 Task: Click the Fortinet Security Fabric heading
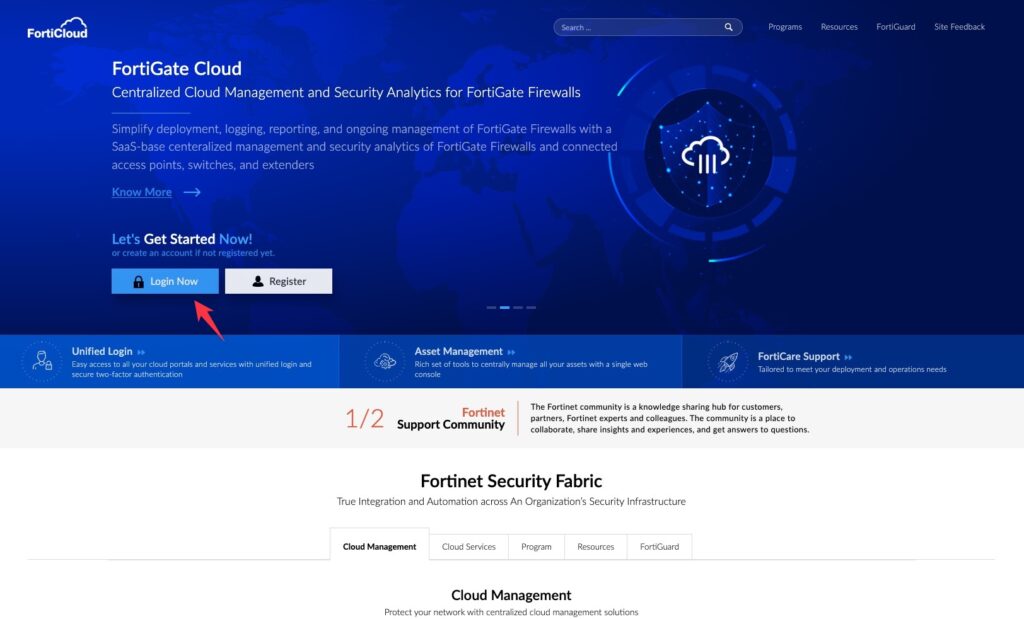[x=511, y=481]
